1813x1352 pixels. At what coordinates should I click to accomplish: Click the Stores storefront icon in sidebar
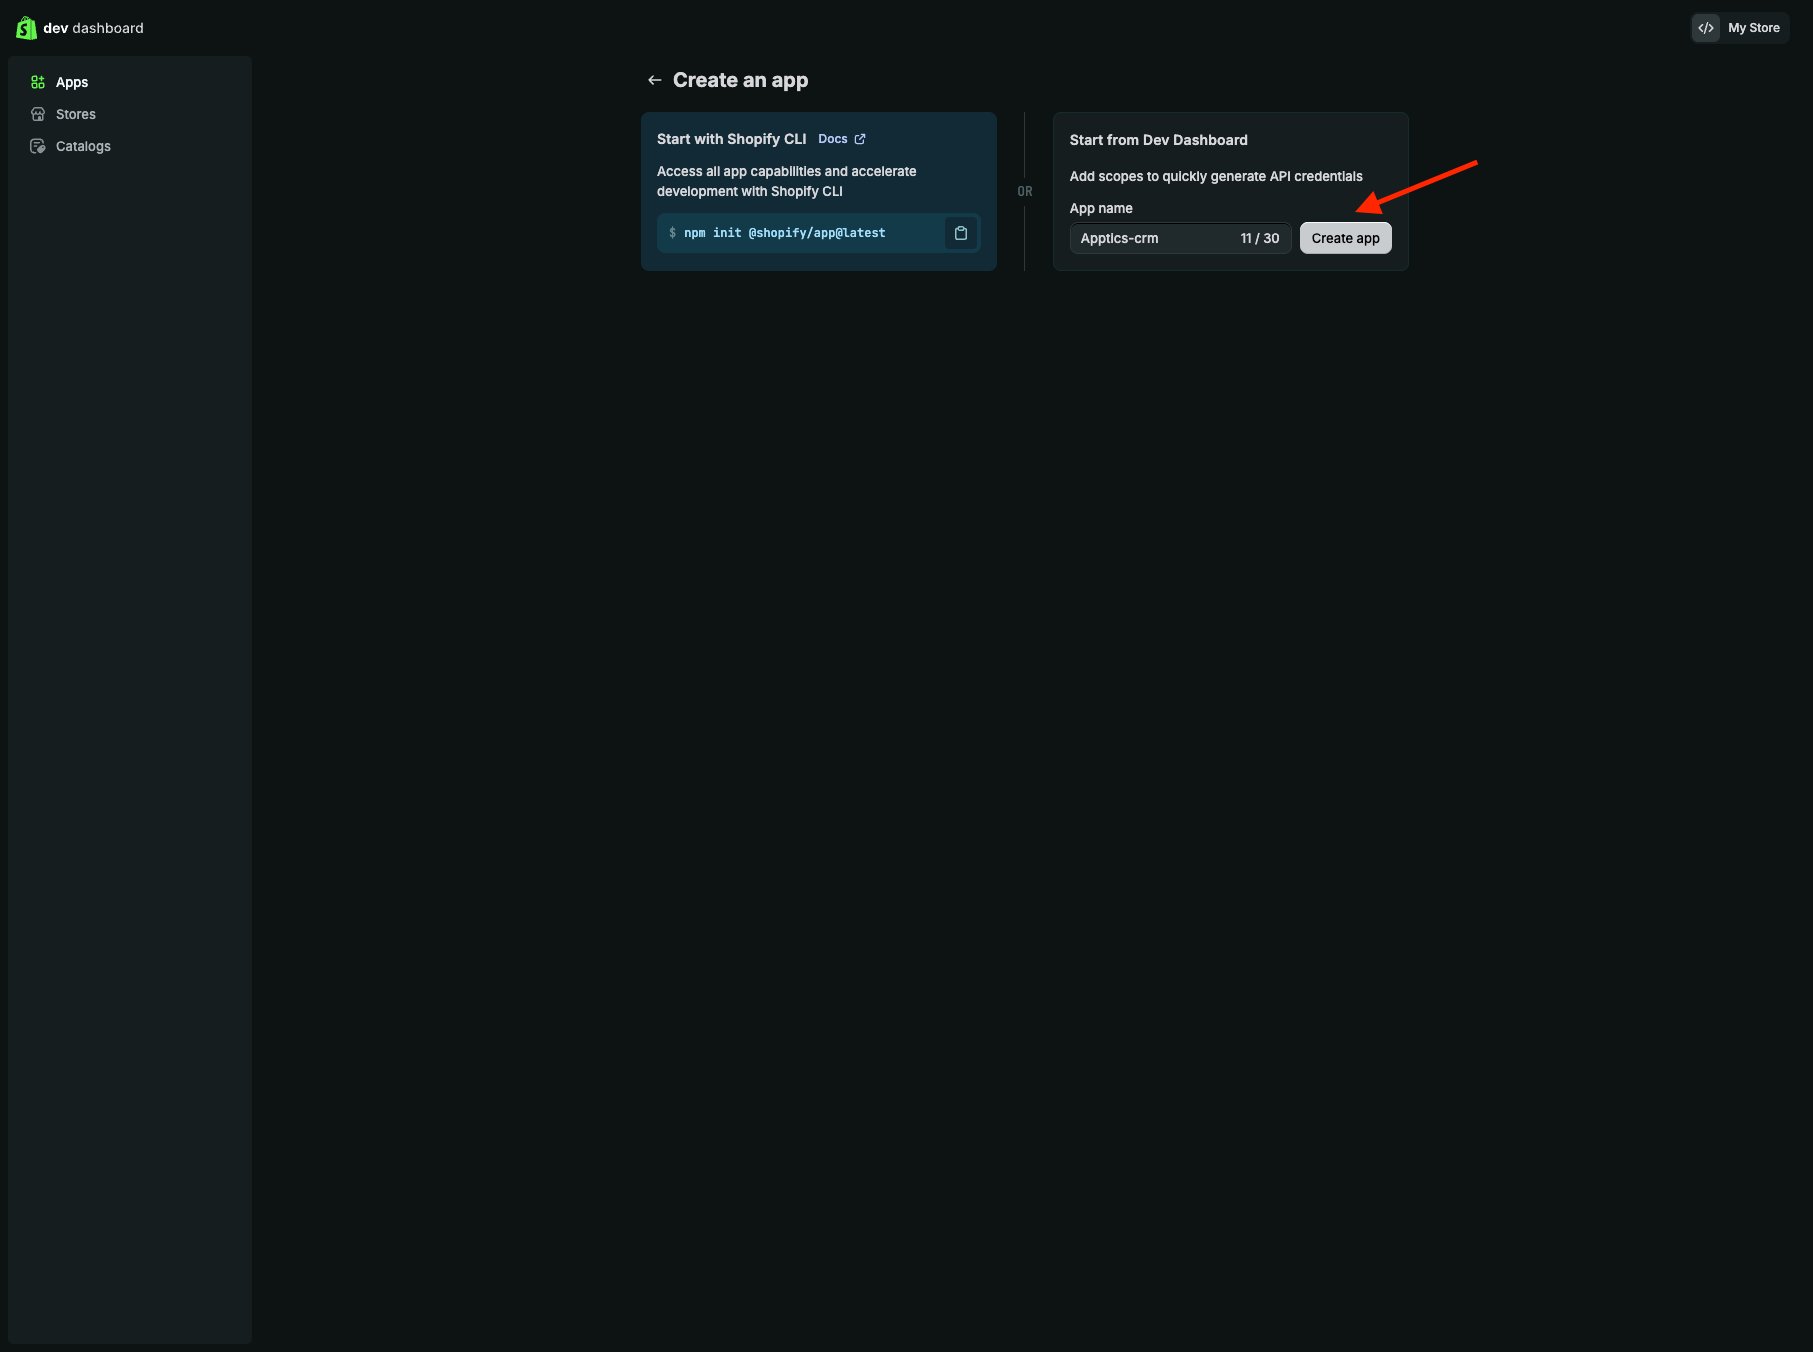[x=38, y=114]
